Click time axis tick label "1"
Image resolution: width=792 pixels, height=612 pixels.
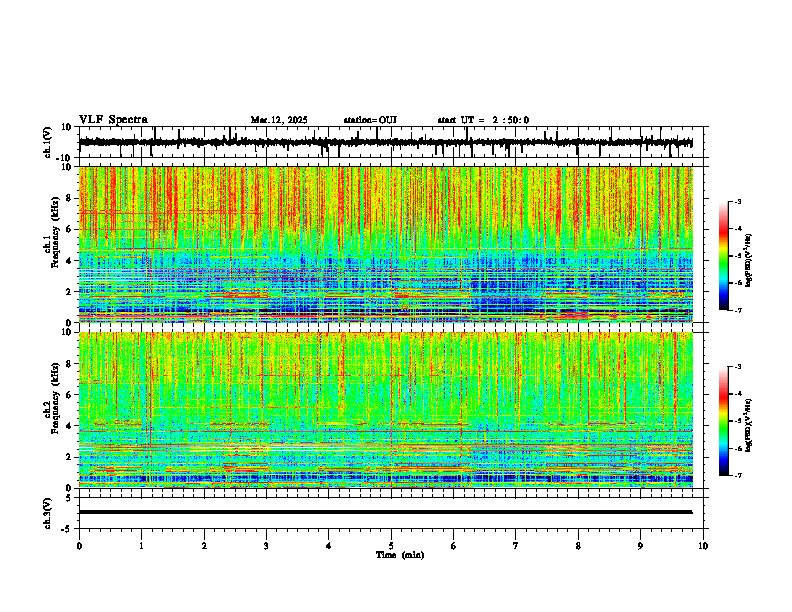point(141,546)
